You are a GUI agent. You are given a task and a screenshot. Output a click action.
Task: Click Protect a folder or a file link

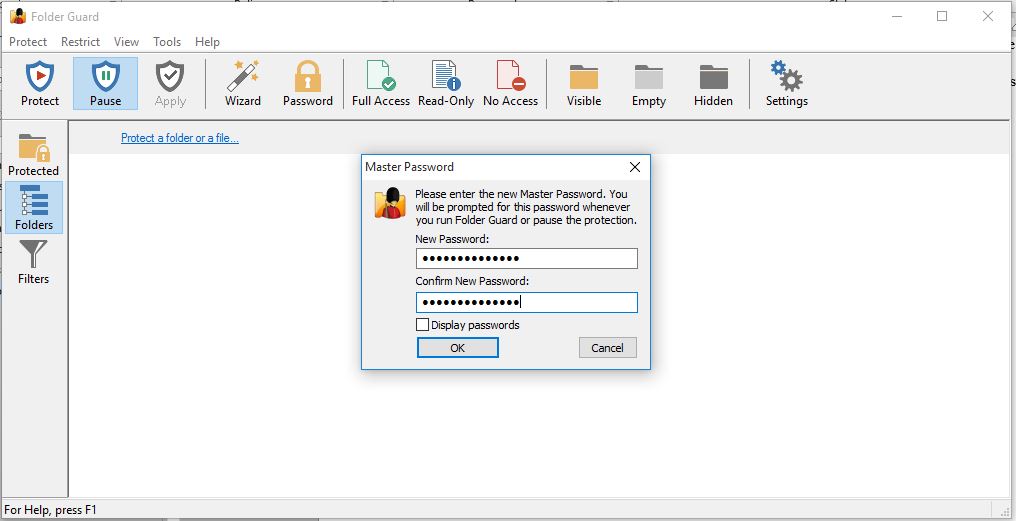[180, 138]
